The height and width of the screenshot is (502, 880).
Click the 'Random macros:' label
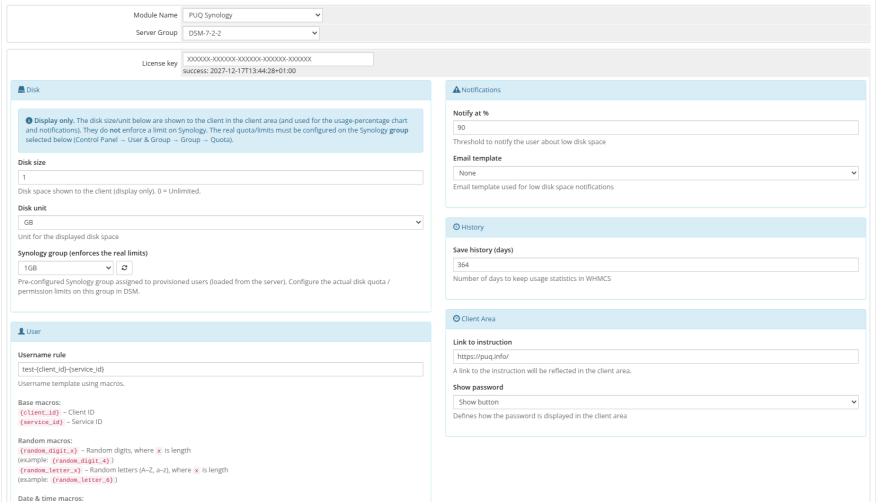pyautogui.click(x=45, y=441)
